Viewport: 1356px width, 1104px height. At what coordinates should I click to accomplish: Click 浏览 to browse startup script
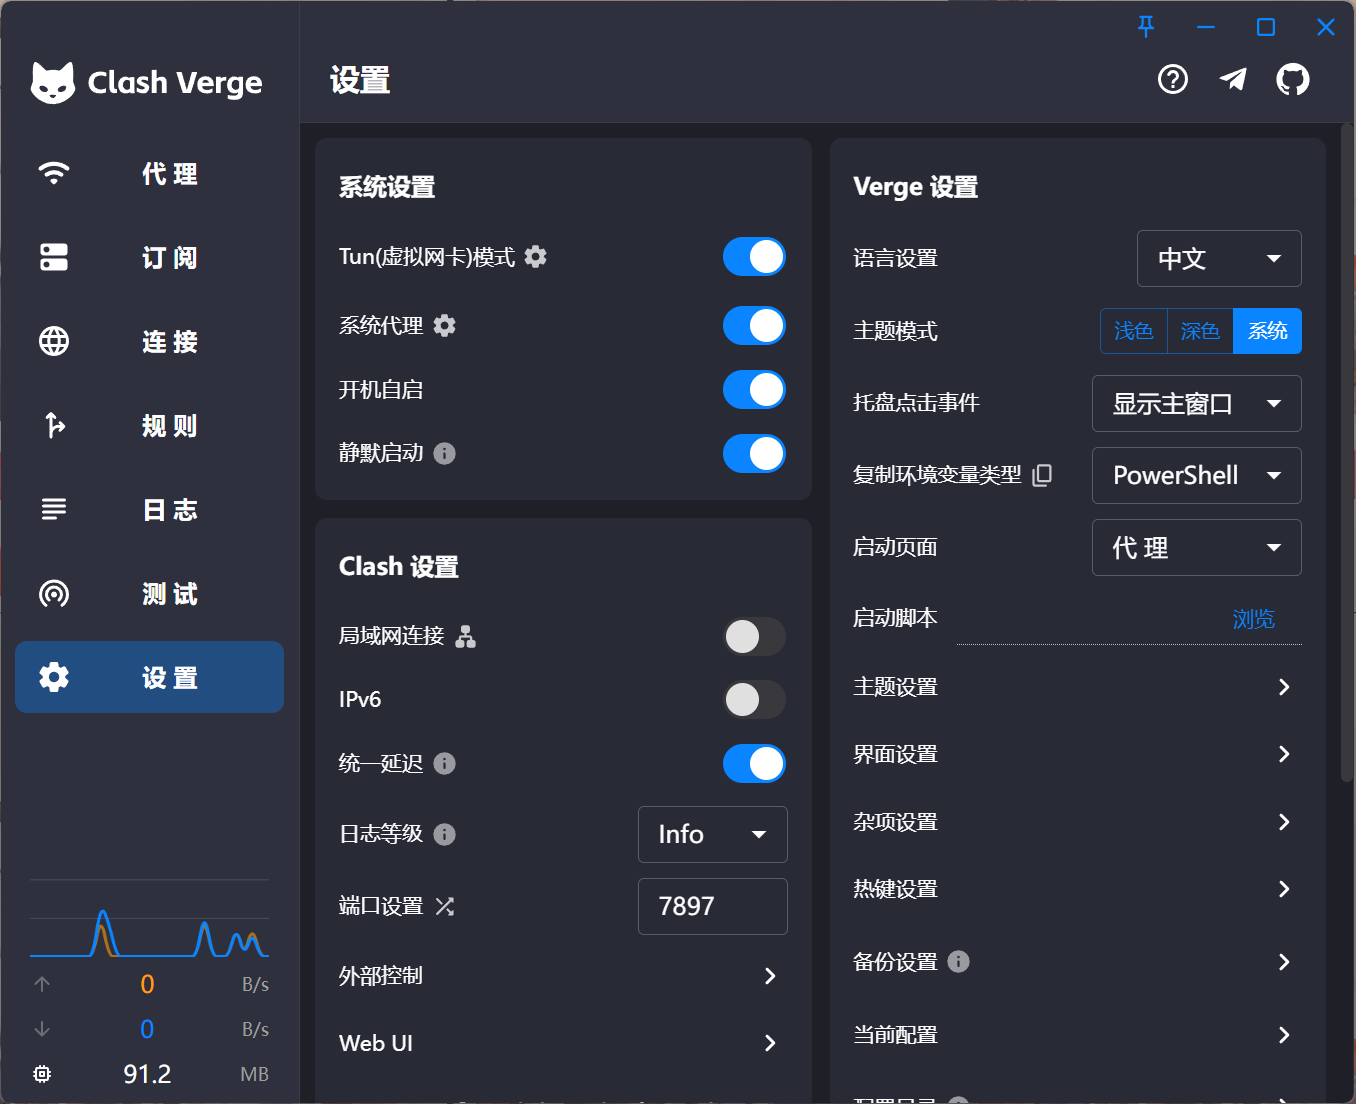click(1253, 619)
